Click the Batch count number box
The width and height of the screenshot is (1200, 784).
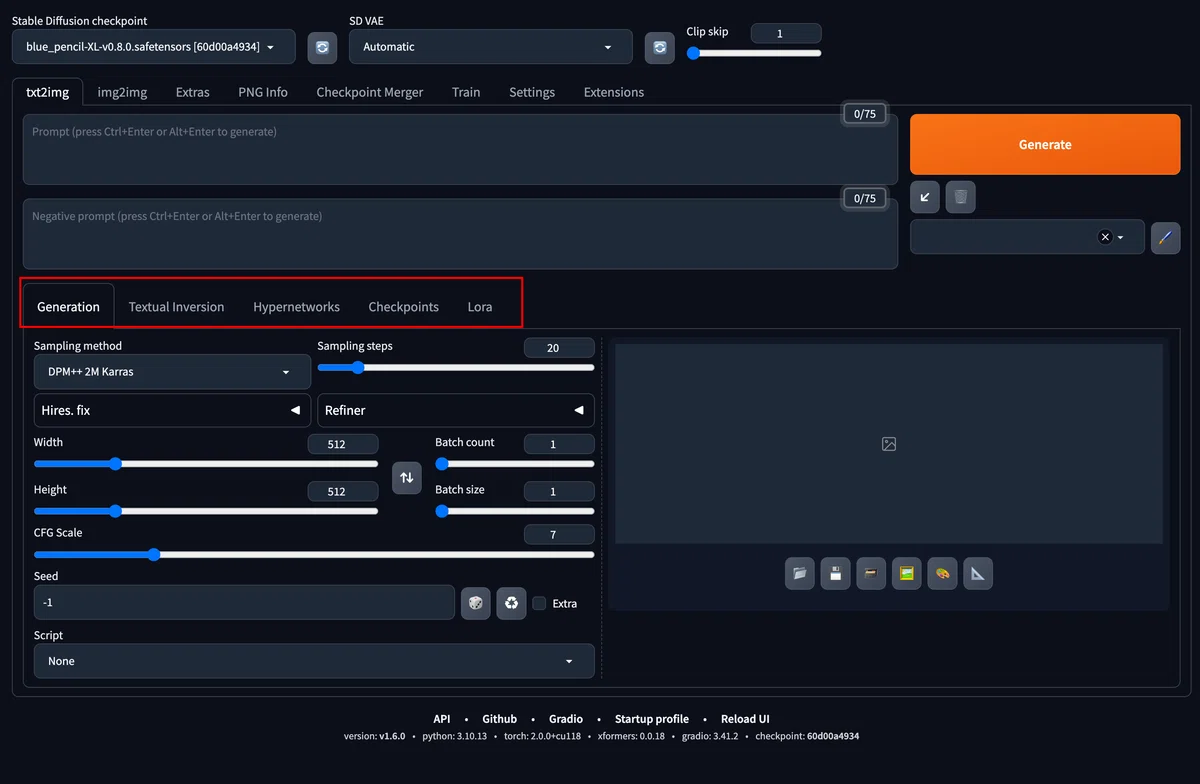(559, 444)
